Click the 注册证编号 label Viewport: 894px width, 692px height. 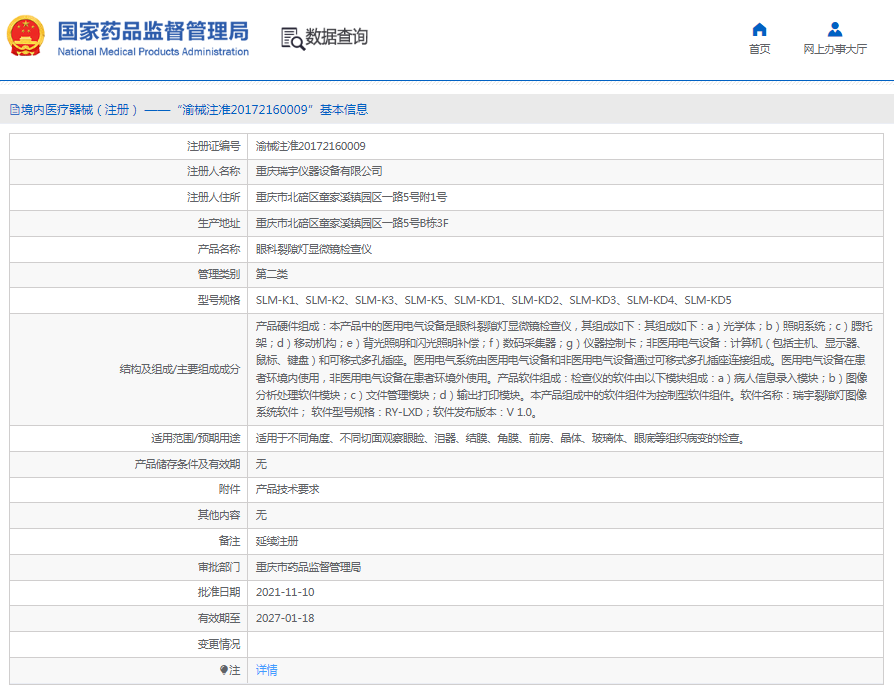pyautogui.click(x=213, y=146)
